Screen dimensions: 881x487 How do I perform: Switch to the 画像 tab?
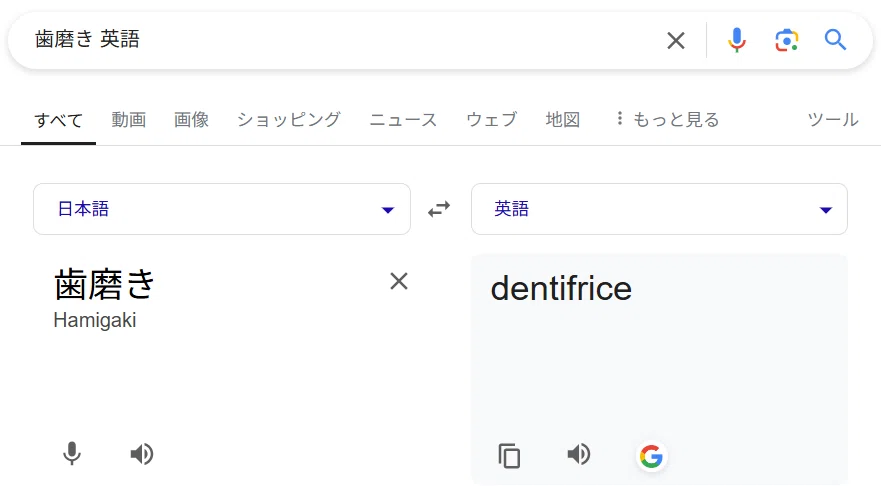pyautogui.click(x=192, y=120)
